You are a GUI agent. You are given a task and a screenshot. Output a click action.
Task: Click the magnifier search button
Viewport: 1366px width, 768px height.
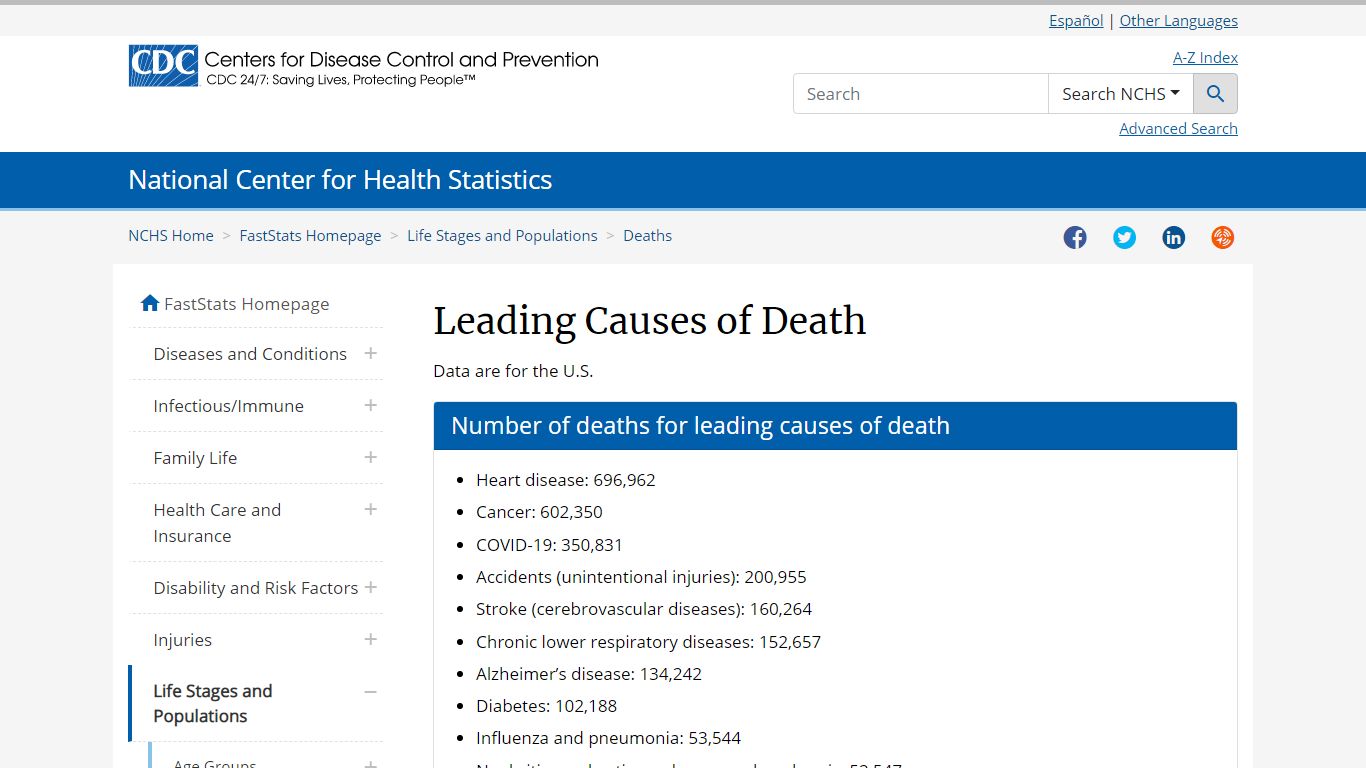(1215, 94)
